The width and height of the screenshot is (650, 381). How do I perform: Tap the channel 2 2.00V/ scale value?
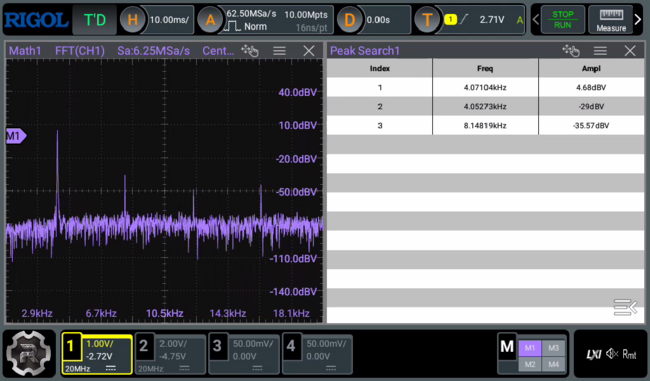[173, 344]
